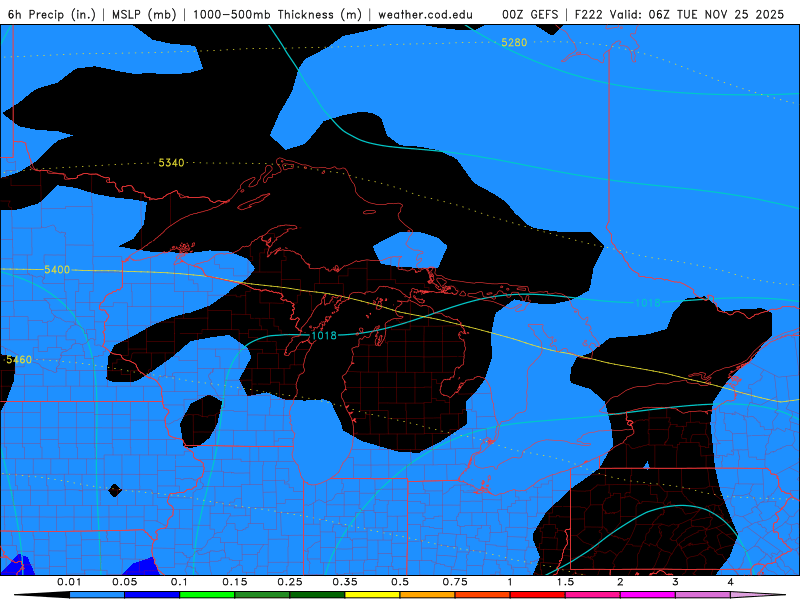Click the 1018 isobar label over Ontario
This screenshot has width=800, height=600.
[x=647, y=303]
